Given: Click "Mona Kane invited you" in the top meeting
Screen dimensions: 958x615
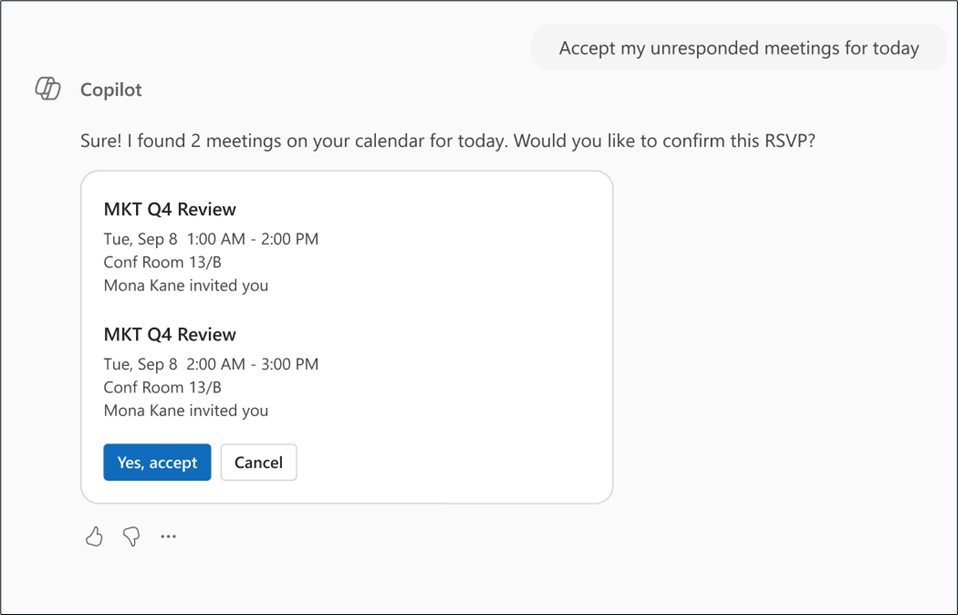Looking at the screenshot, I should 186,285.
